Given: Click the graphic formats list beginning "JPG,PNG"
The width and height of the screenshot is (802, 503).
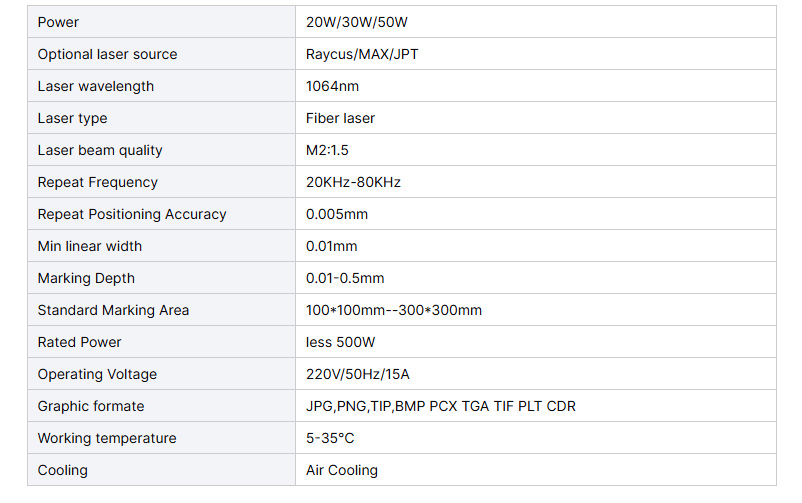Looking at the screenshot, I should click(440, 406).
